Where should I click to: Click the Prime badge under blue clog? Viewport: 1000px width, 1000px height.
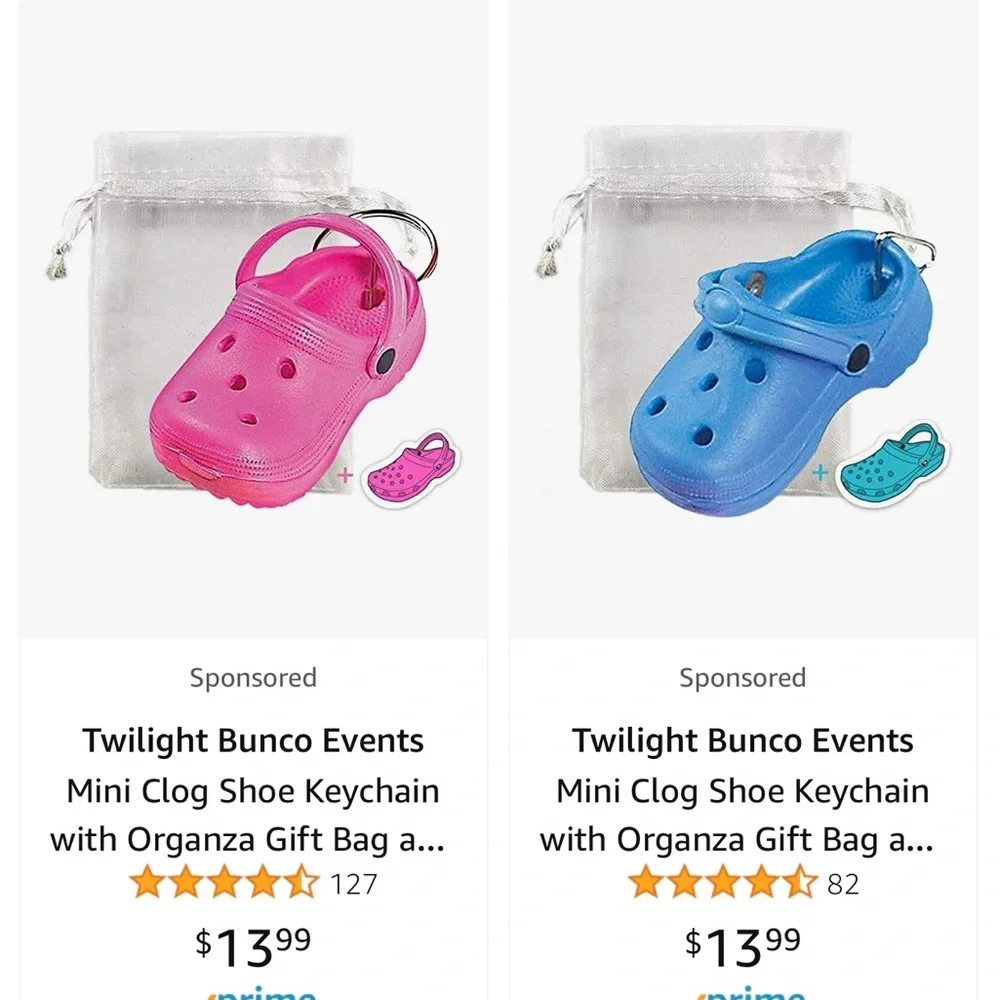751,994
